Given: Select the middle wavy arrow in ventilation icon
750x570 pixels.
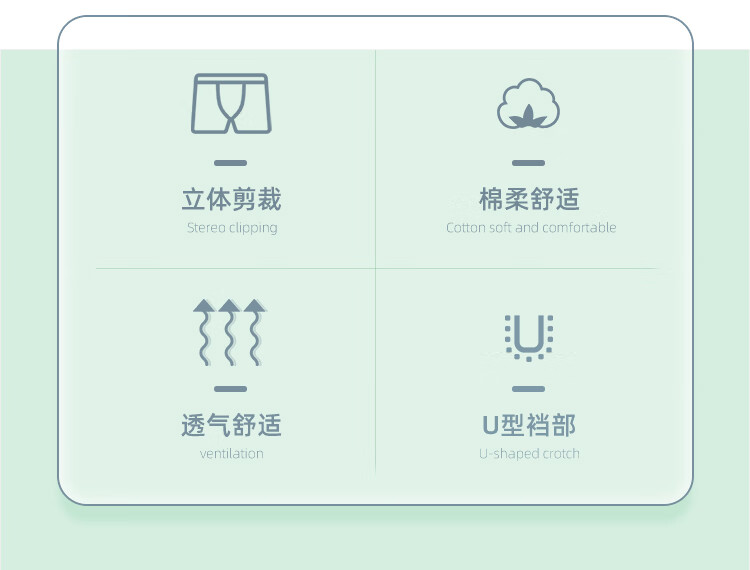Looking at the screenshot, I should click(x=230, y=331).
